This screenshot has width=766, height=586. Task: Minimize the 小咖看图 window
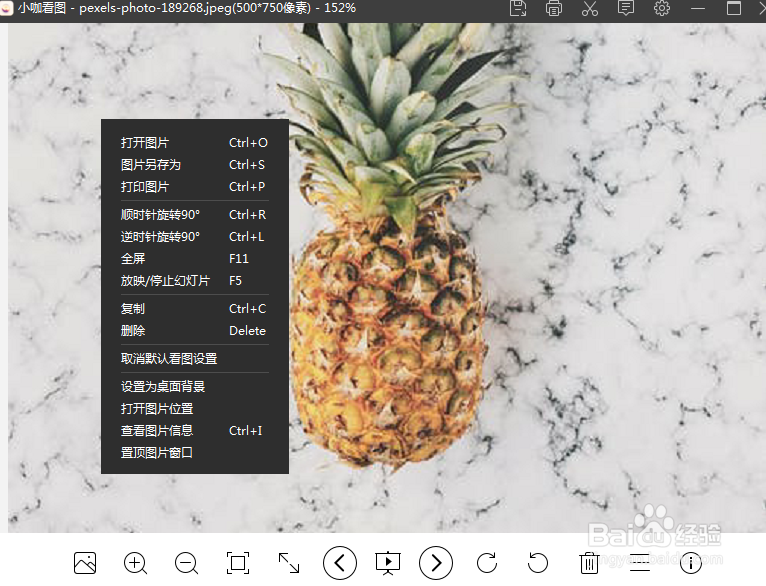pos(698,8)
